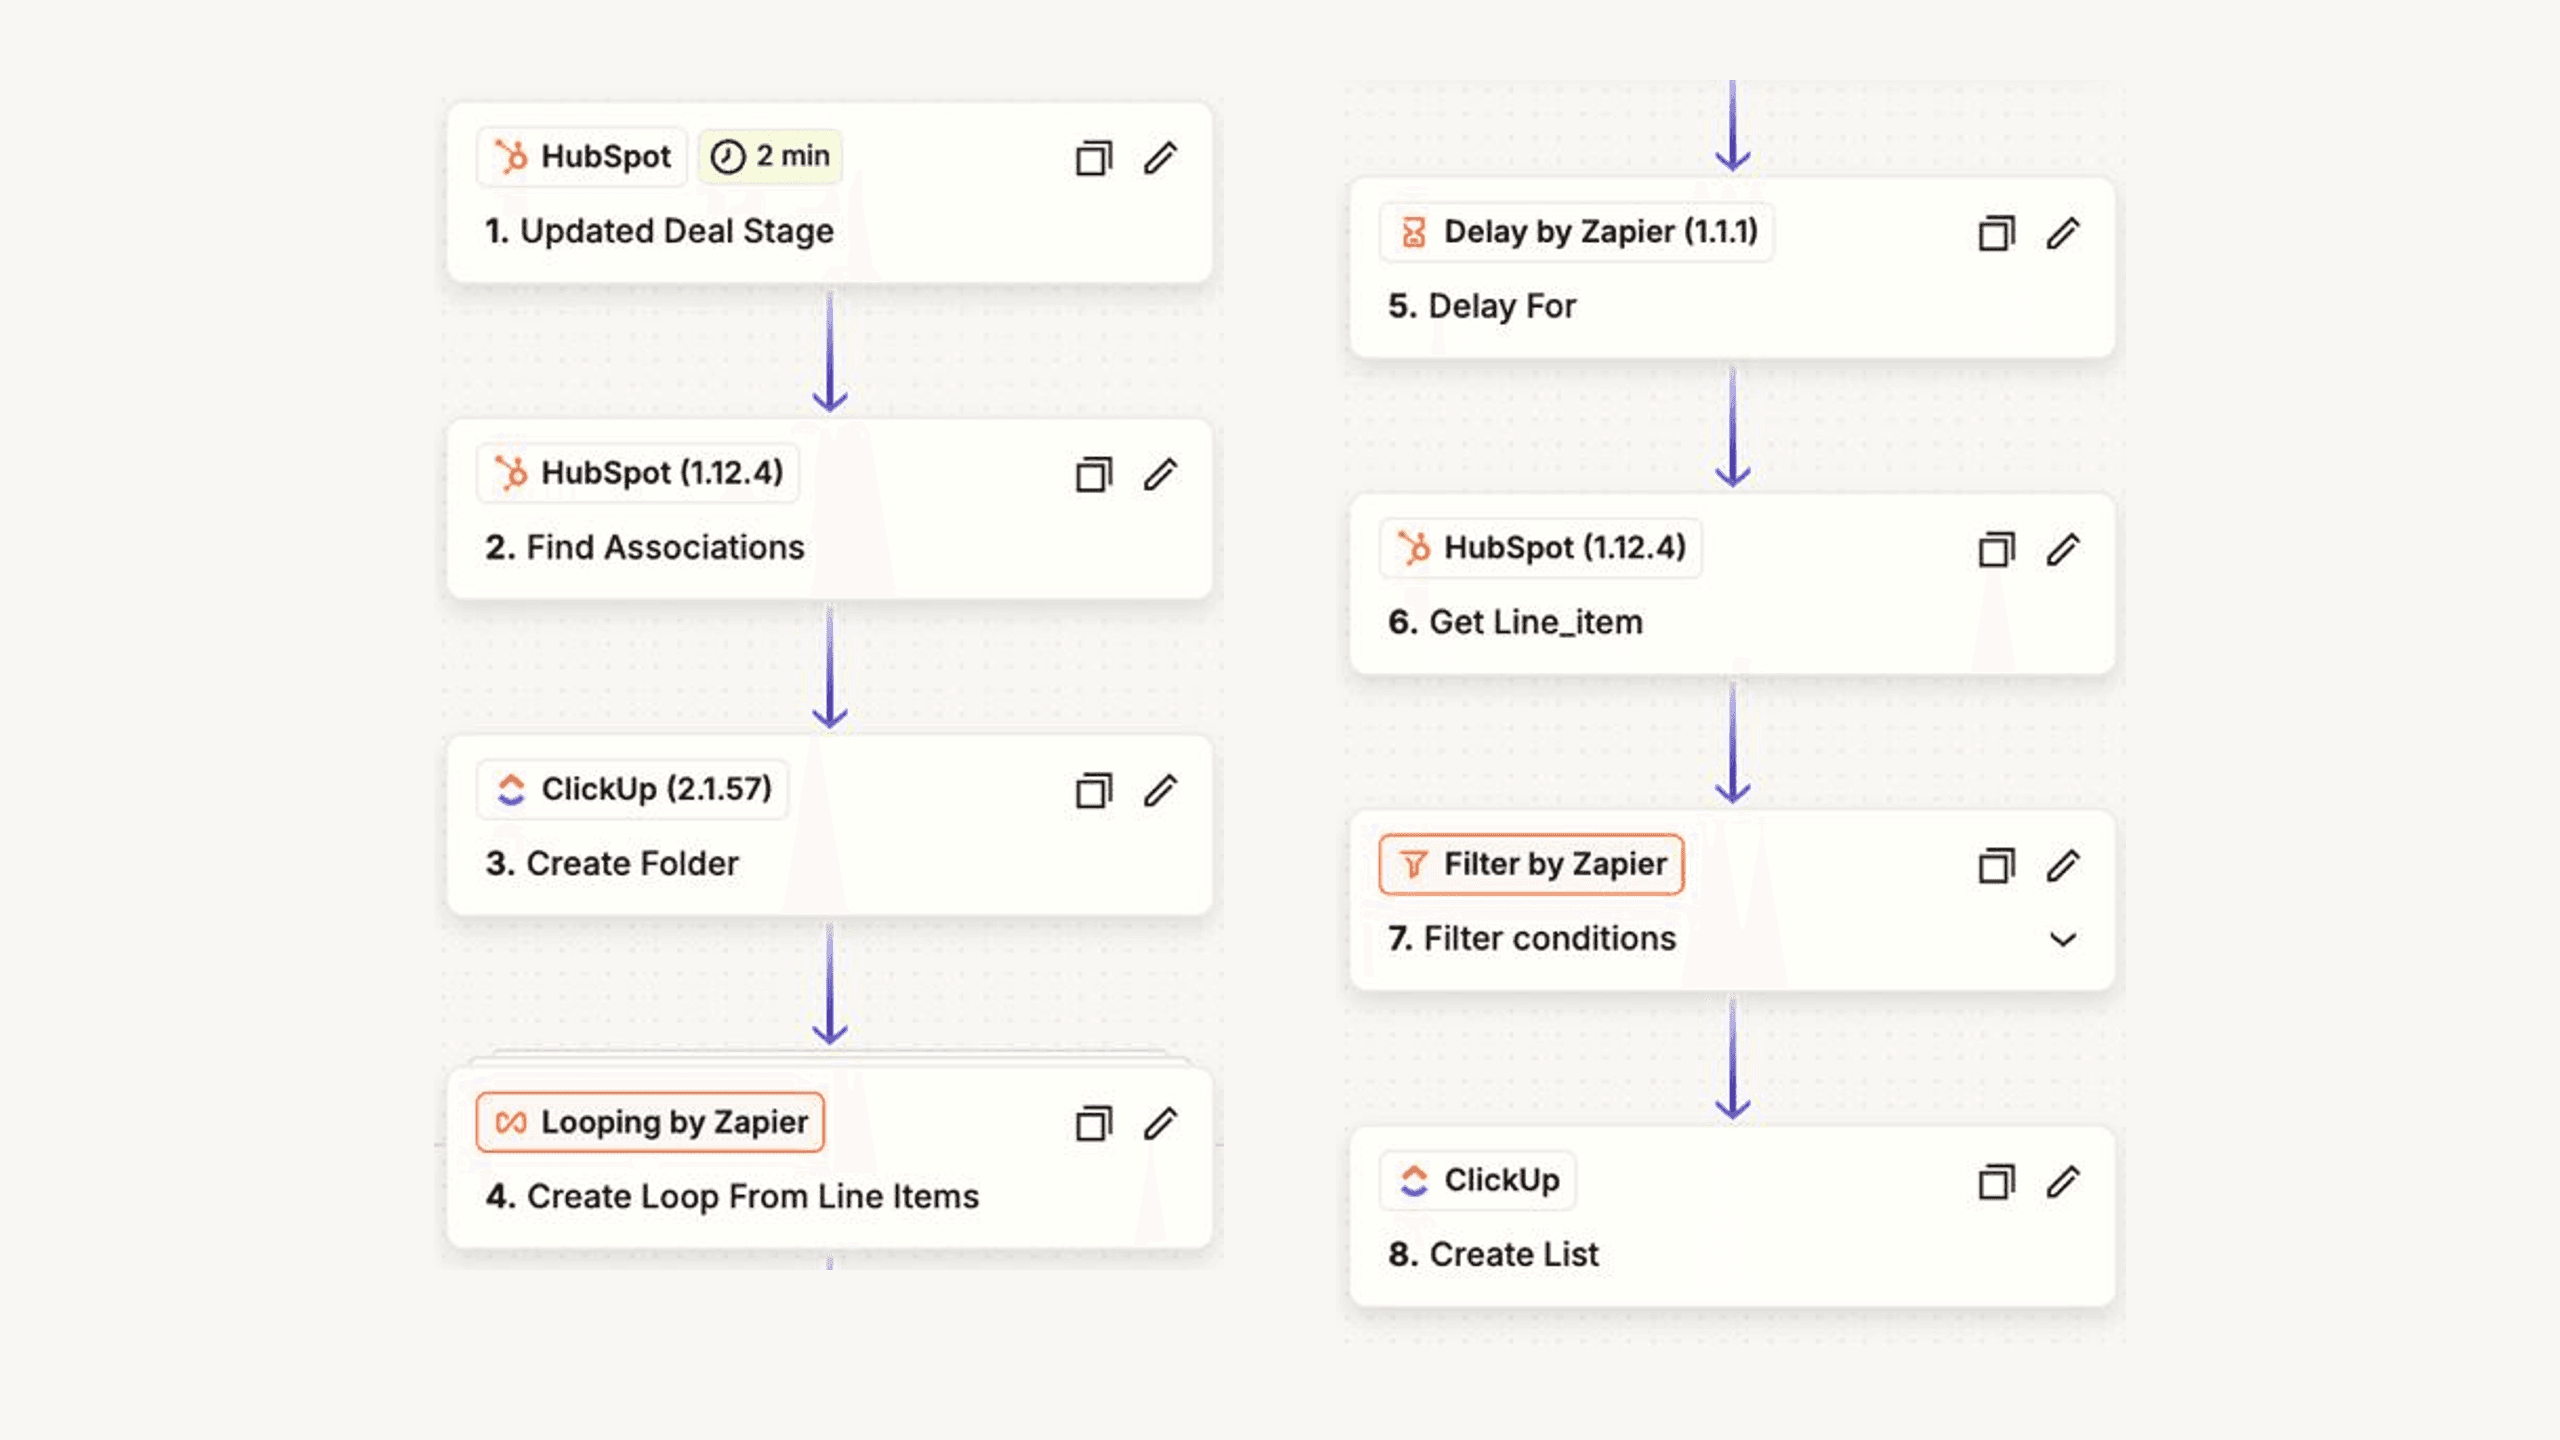Duplicate the Filter conditions step
The image size is (2560, 1440).
(1997, 865)
